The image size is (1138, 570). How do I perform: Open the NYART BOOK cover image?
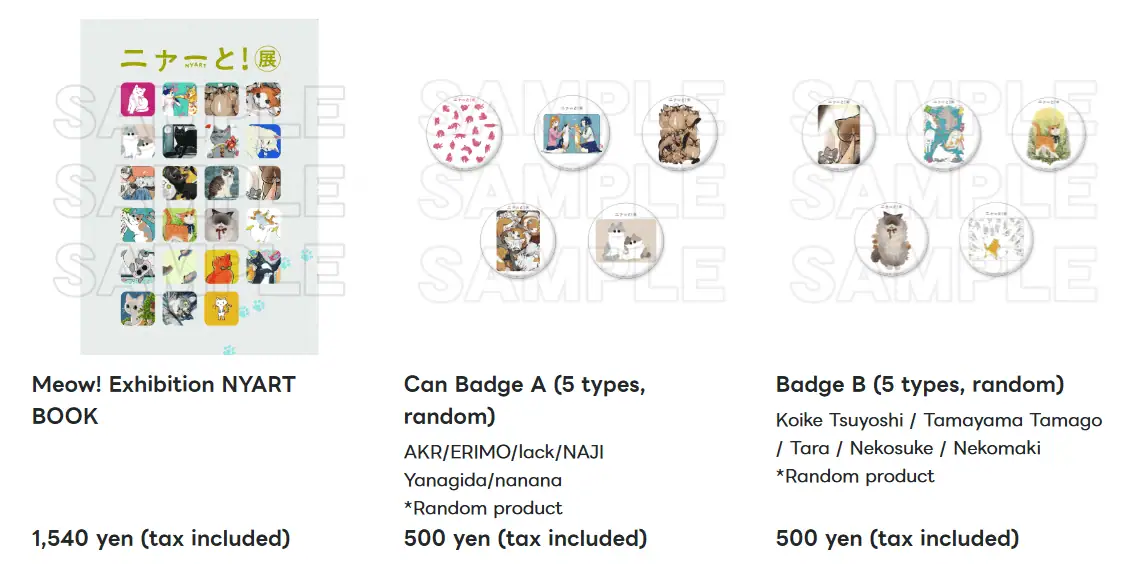199,186
